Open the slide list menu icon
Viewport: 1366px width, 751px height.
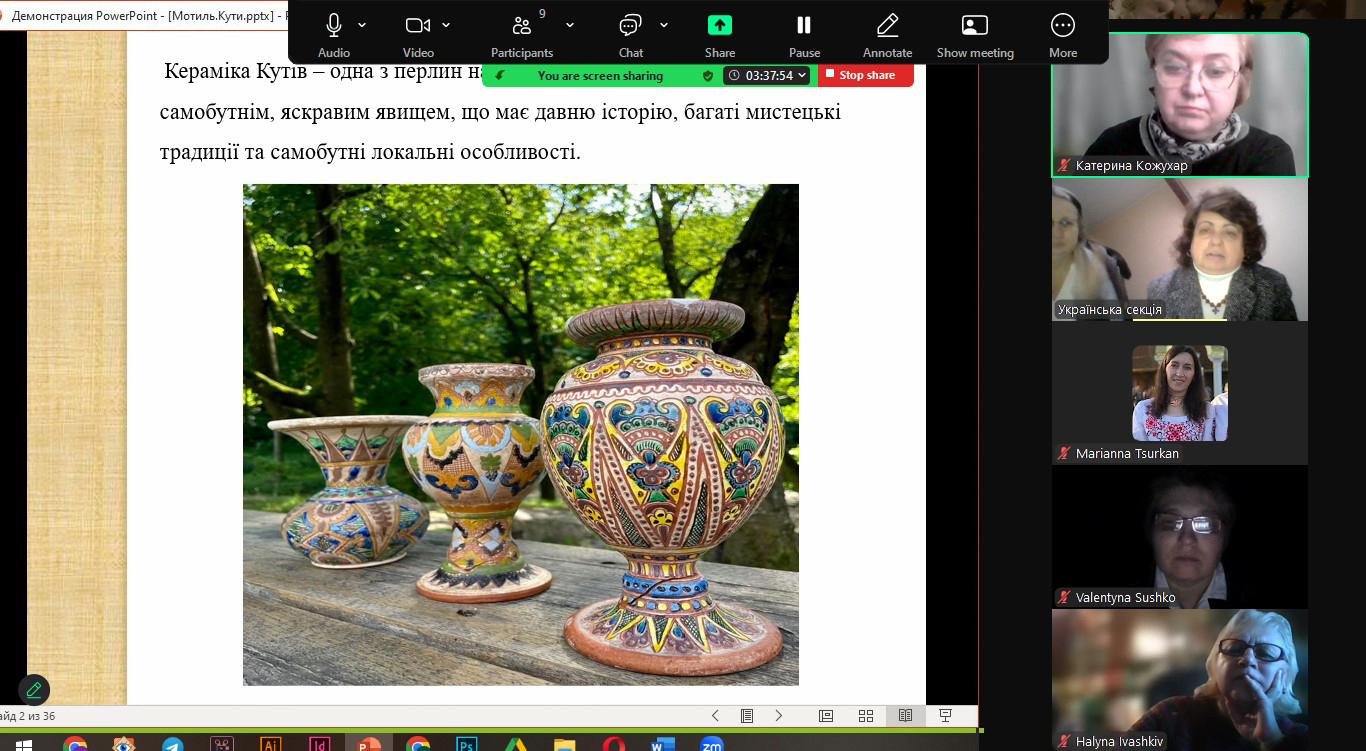pyautogui.click(x=747, y=716)
